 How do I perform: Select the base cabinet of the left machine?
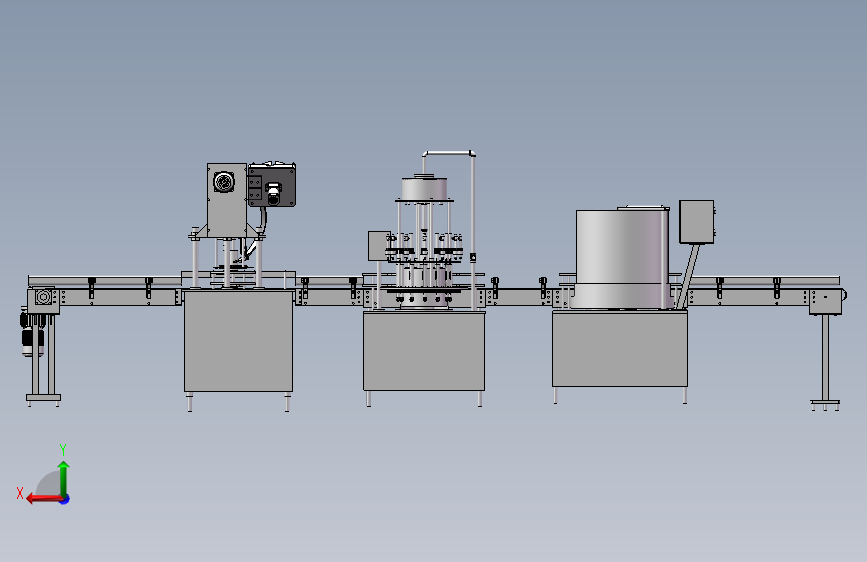point(238,341)
